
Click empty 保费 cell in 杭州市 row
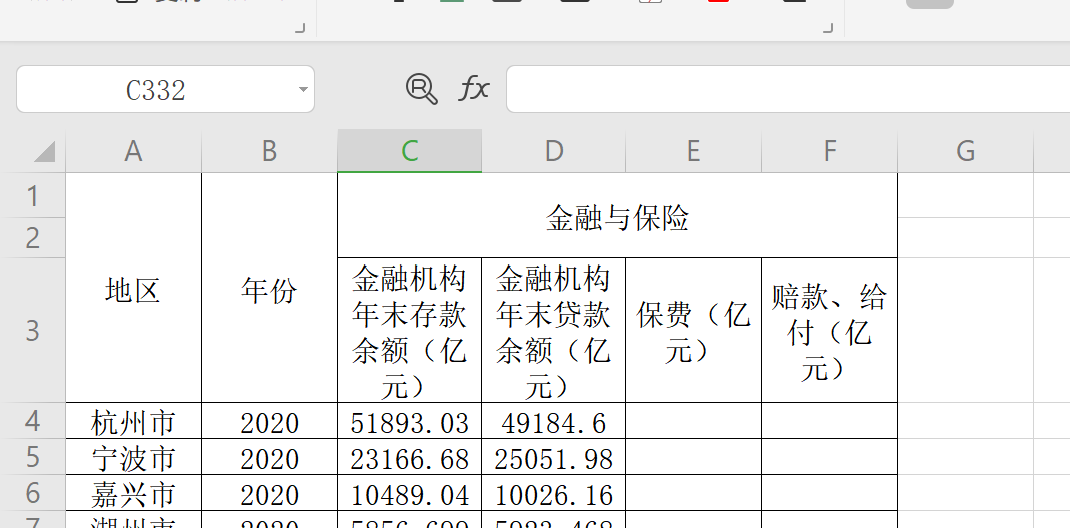click(x=693, y=421)
